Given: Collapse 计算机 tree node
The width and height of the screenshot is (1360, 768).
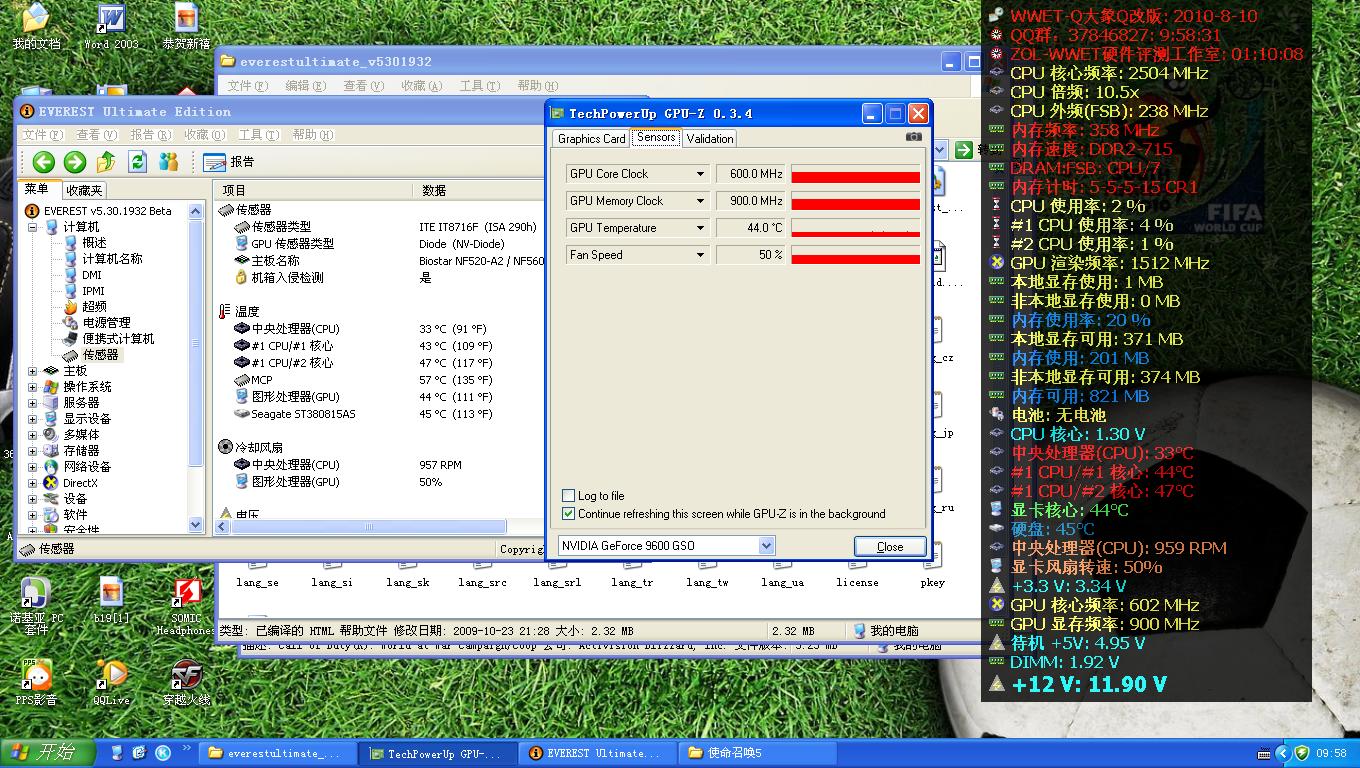Looking at the screenshot, I should pos(32,227).
